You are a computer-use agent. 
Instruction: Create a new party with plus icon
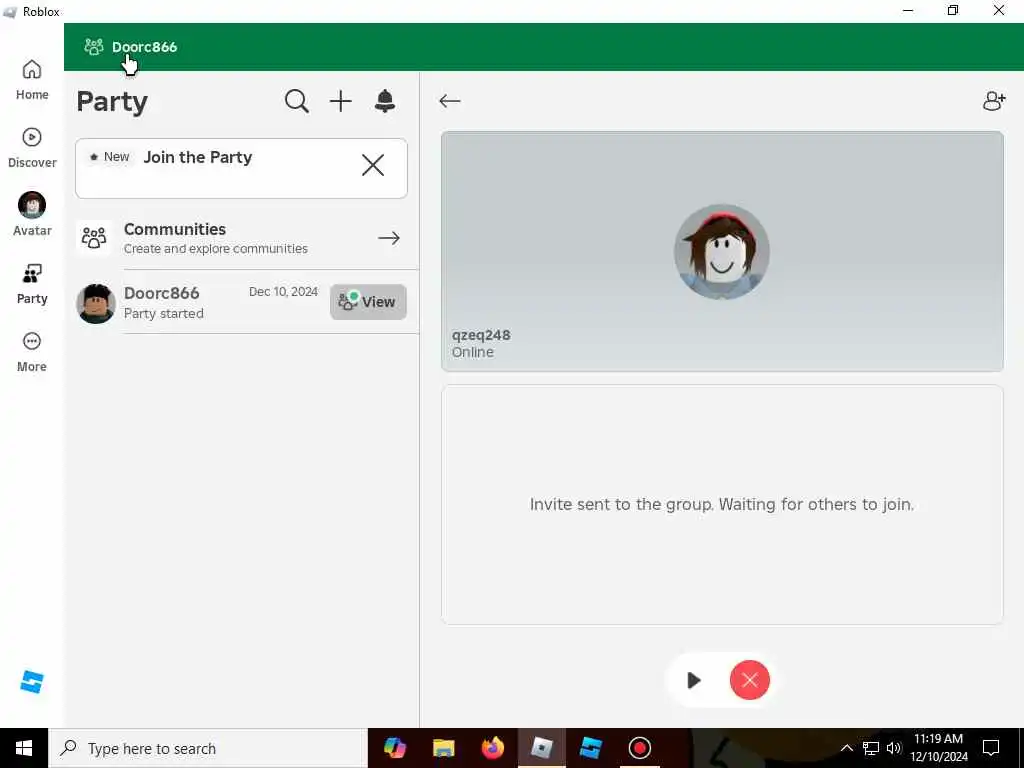(340, 101)
